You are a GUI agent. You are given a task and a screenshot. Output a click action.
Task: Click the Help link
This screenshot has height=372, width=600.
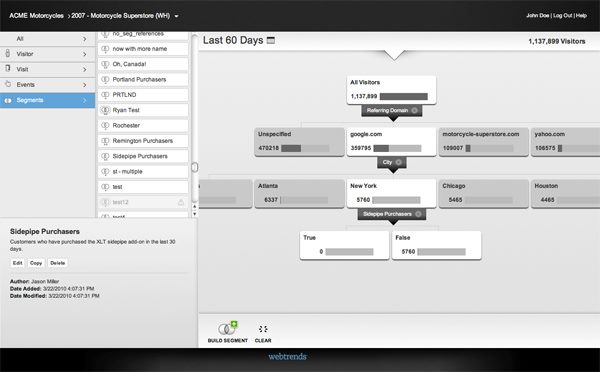point(581,15)
